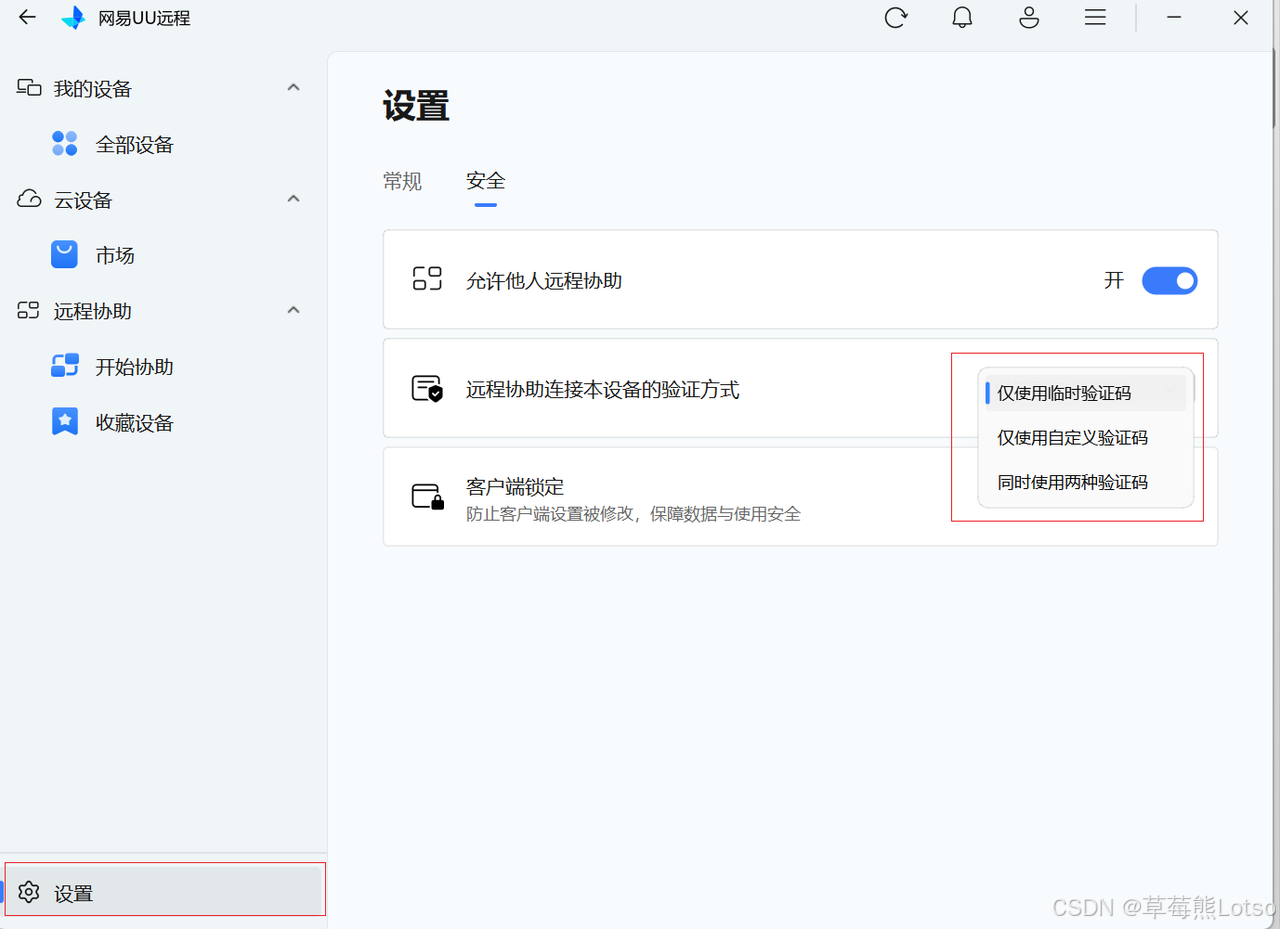Viewport: 1280px width, 929px height.
Task: Click the user account icon
Action: (1028, 17)
